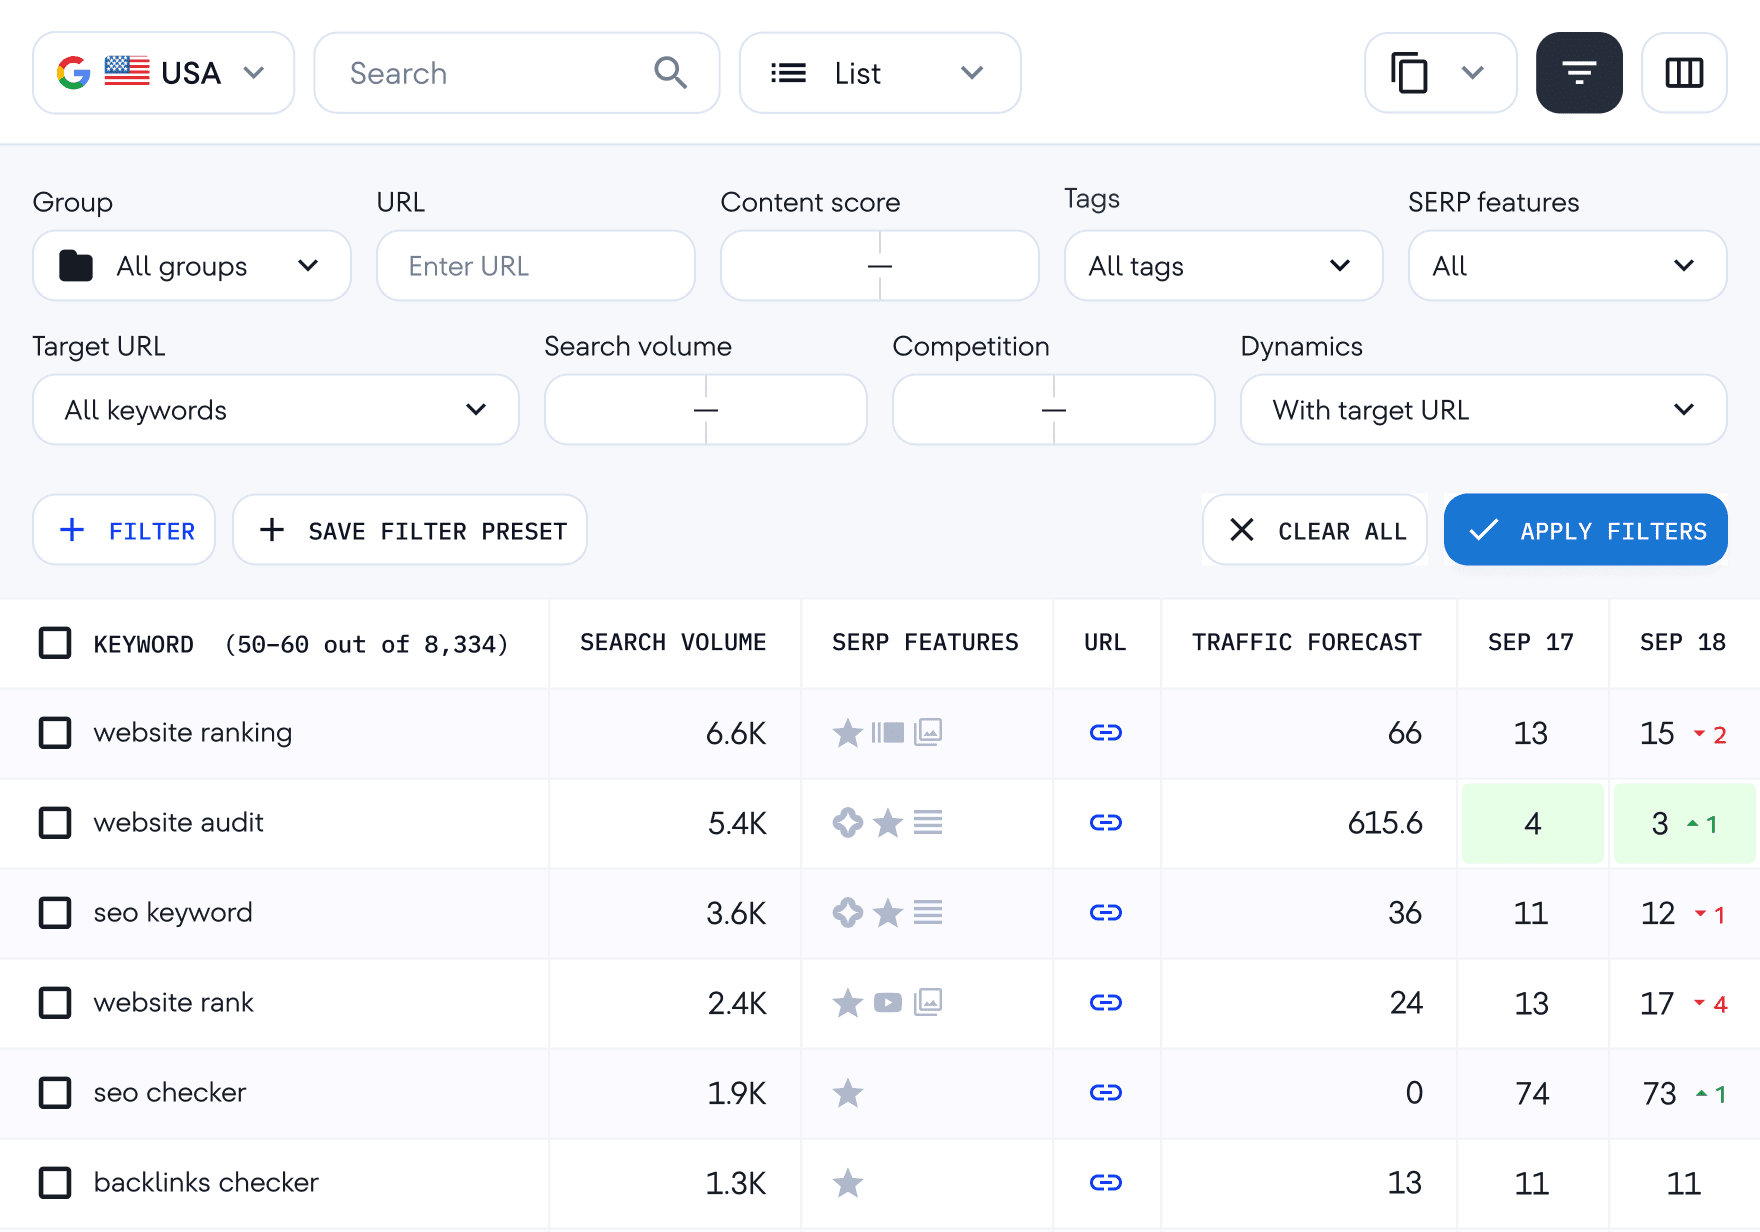Open the SERP features filter dropdown

1566,266
